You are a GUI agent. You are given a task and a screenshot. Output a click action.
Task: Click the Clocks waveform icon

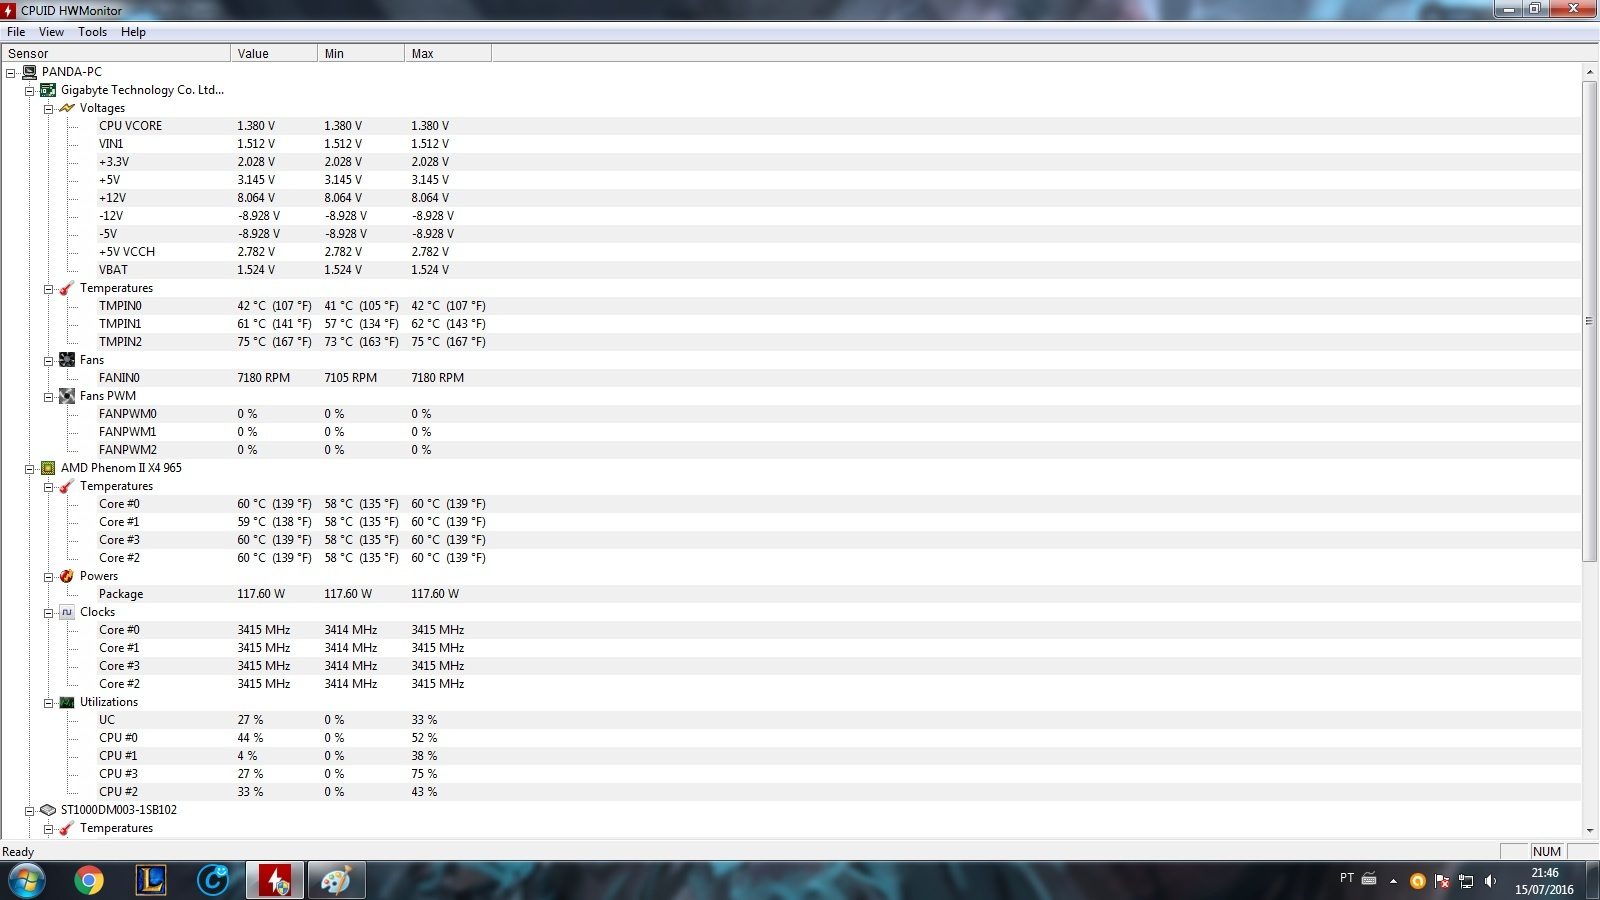coord(67,612)
